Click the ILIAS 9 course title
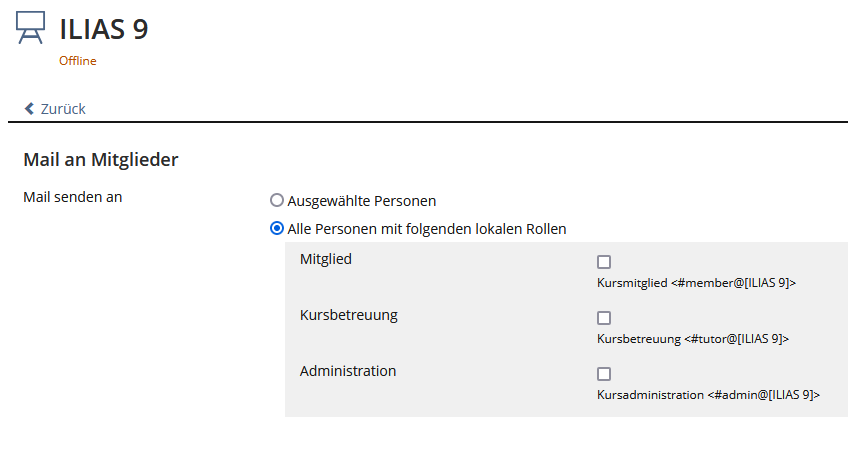 [104, 29]
